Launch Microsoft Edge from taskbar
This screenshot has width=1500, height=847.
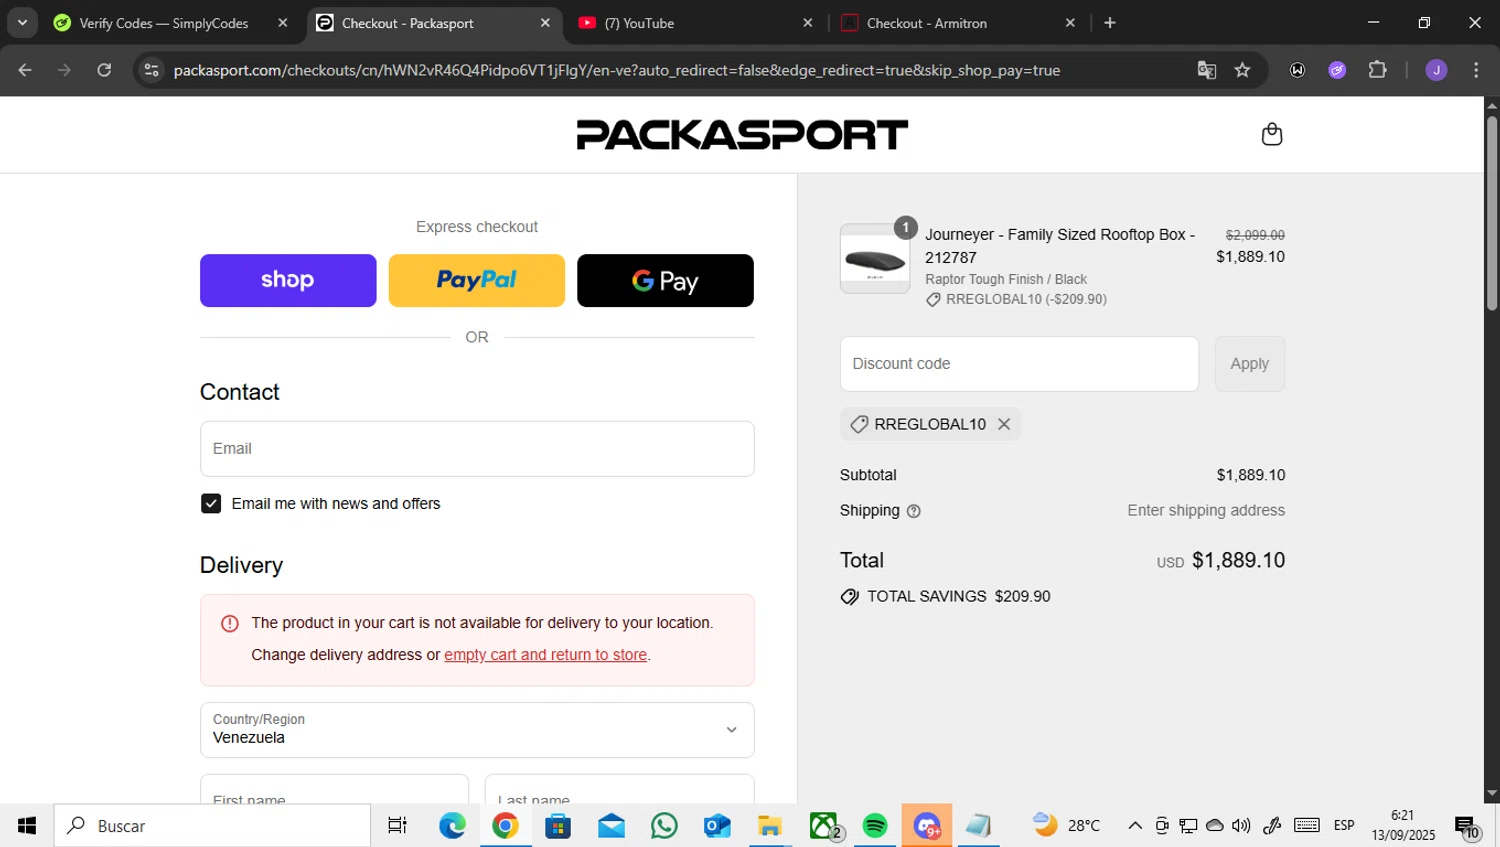452,826
